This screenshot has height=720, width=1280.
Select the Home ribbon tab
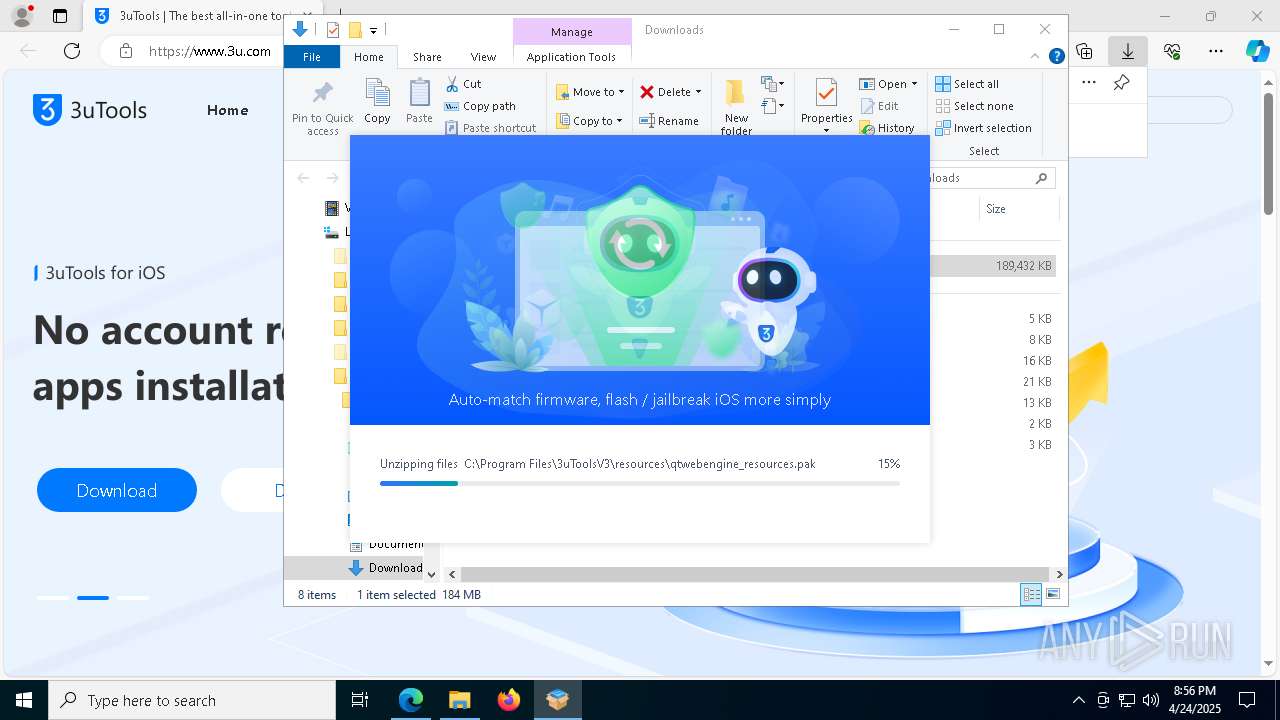(x=368, y=57)
